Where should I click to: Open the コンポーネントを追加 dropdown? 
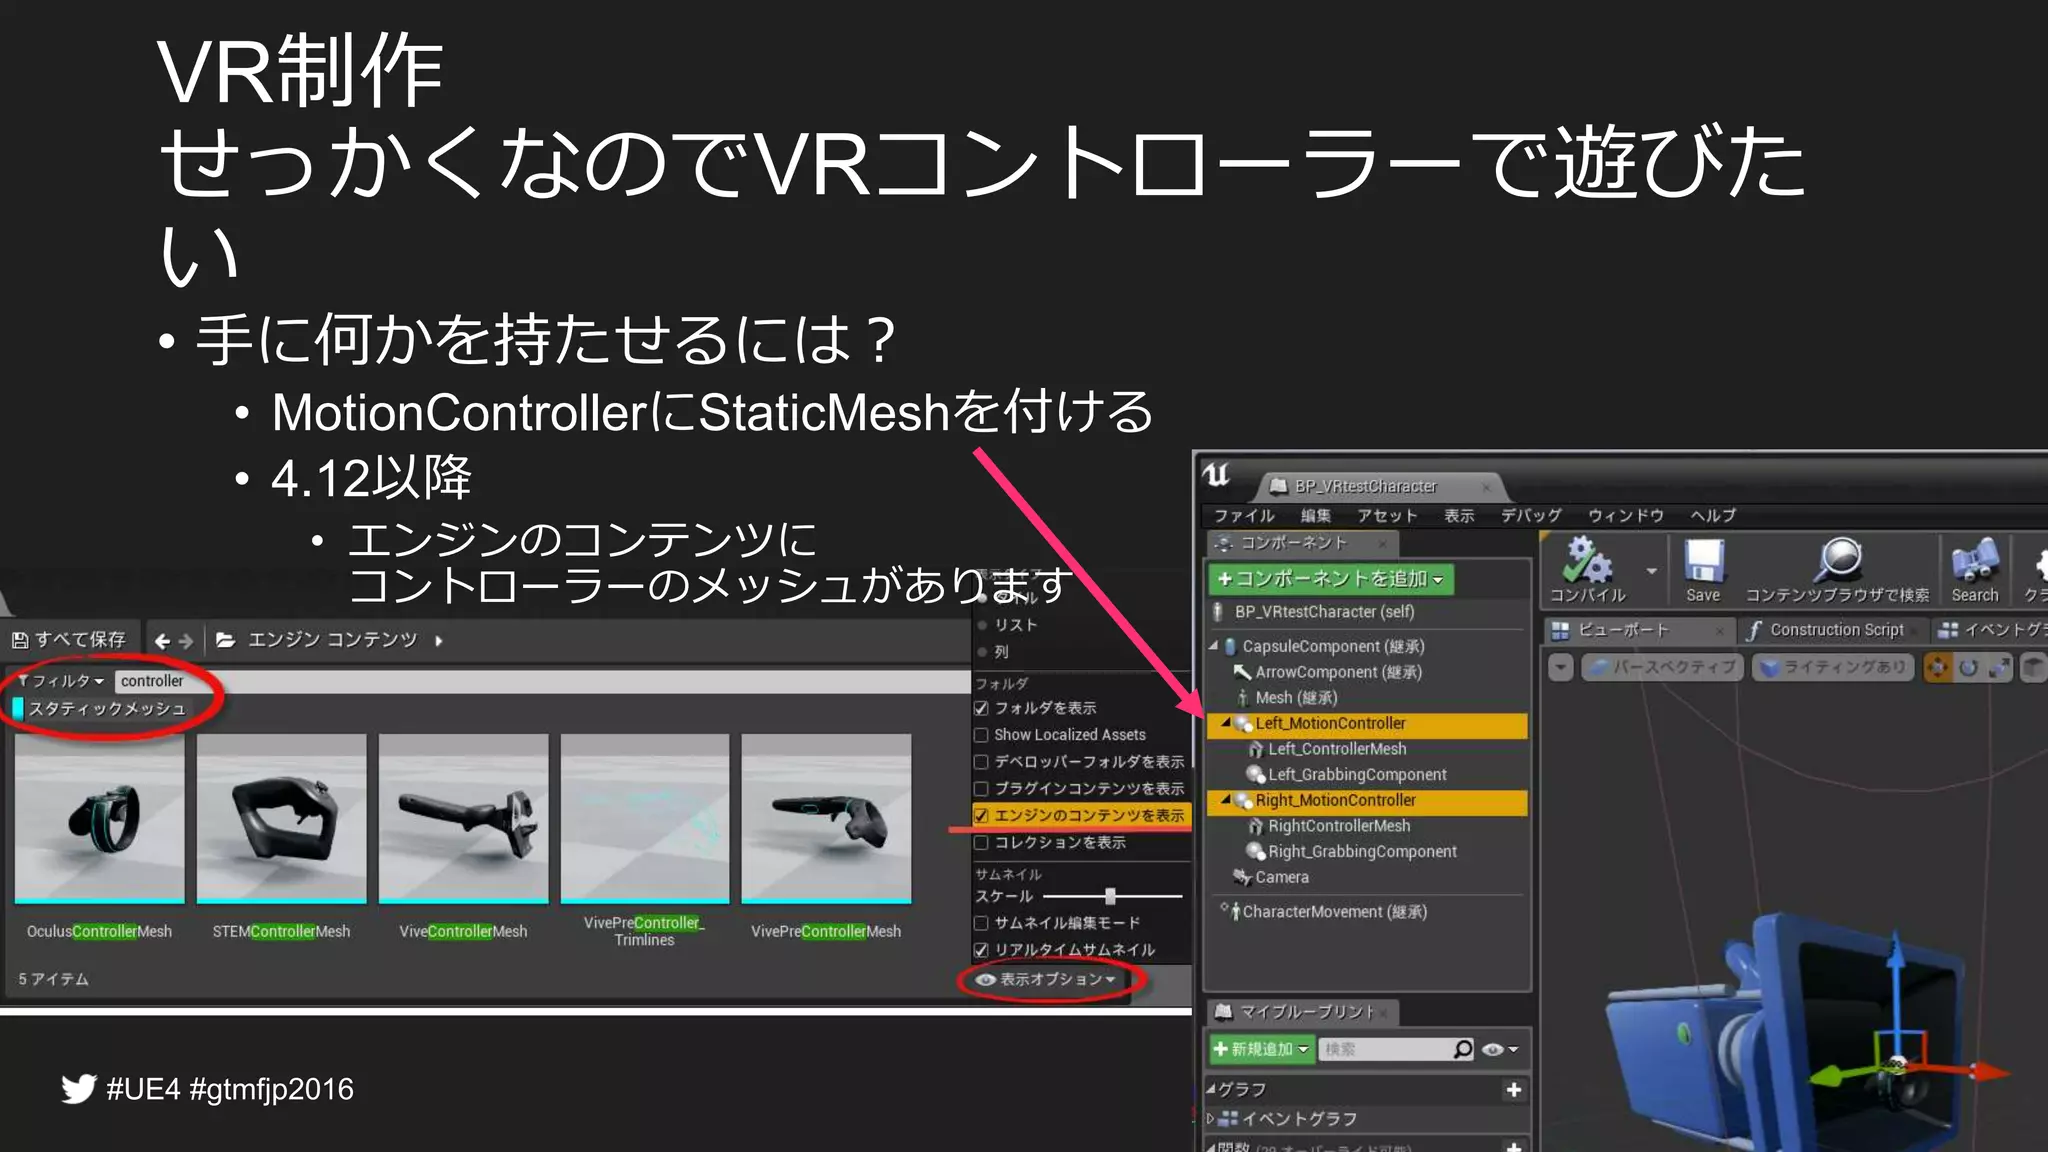pyautogui.click(x=1330, y=579)
